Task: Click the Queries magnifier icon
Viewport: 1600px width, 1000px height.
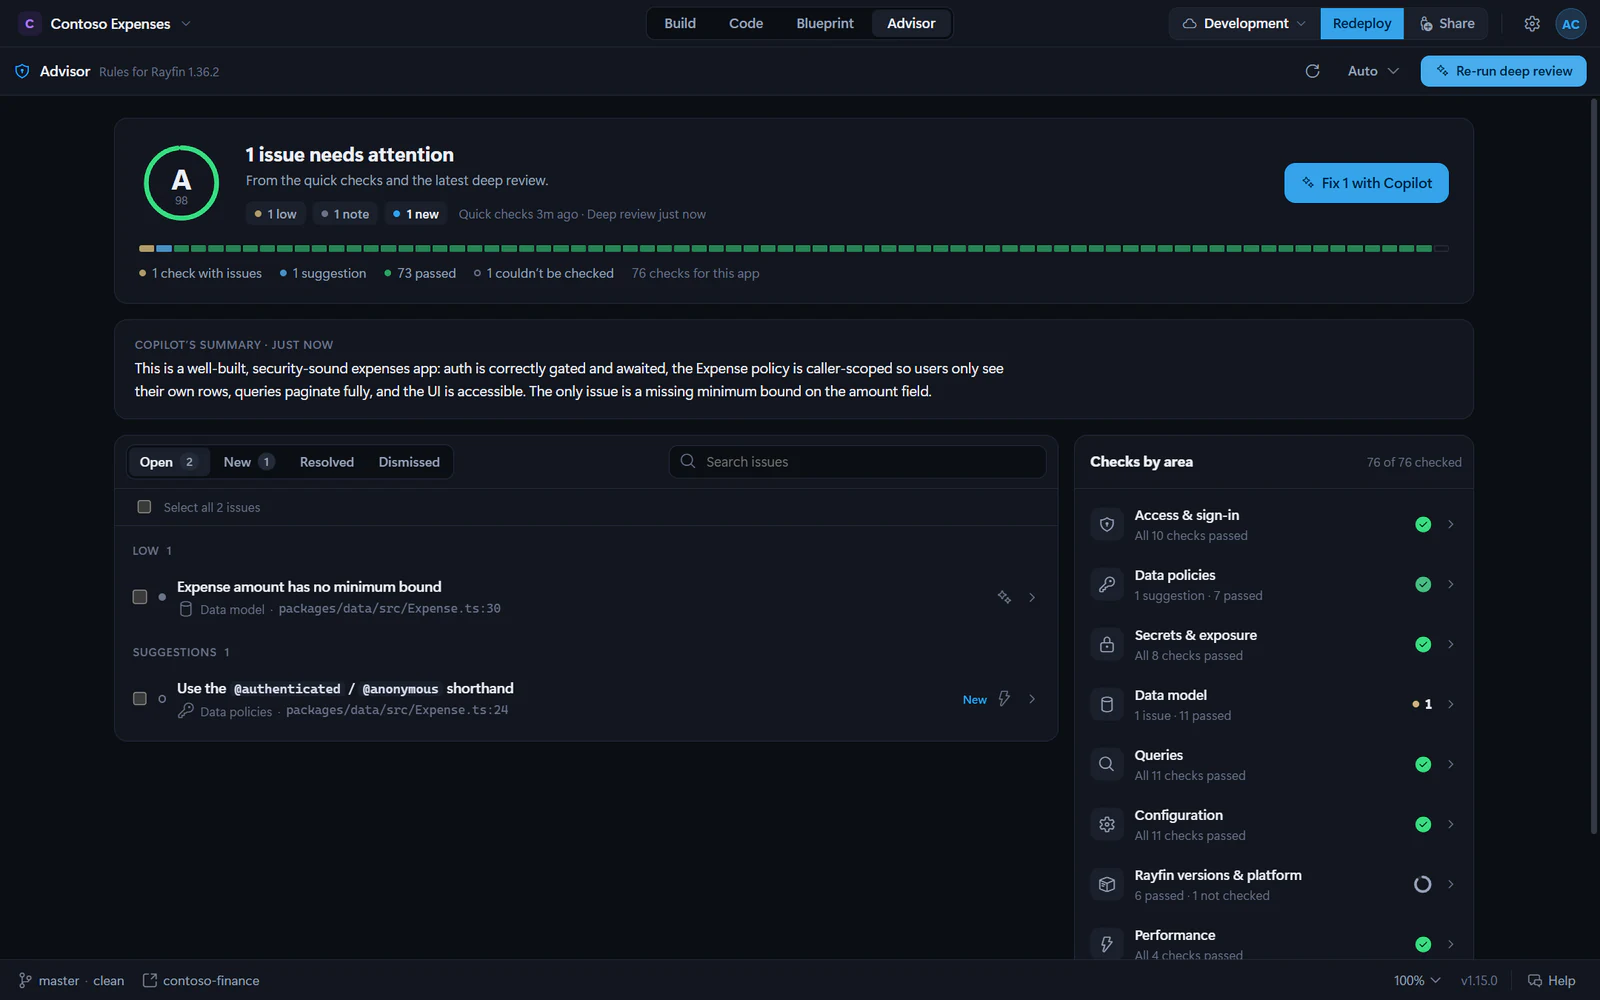Action: pyautogui.click(x=1107, y=764)
